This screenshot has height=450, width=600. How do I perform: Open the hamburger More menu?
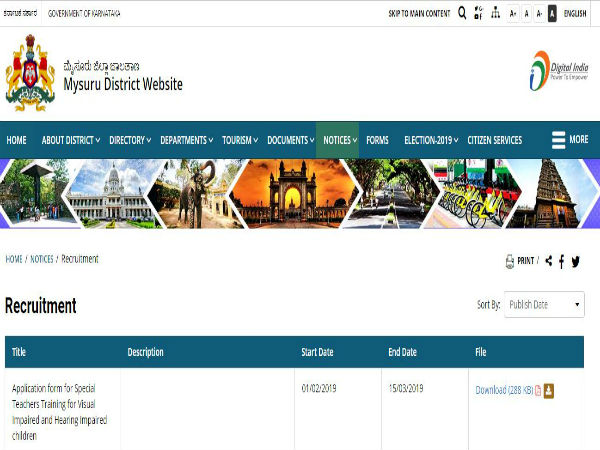tap(569, 140)
